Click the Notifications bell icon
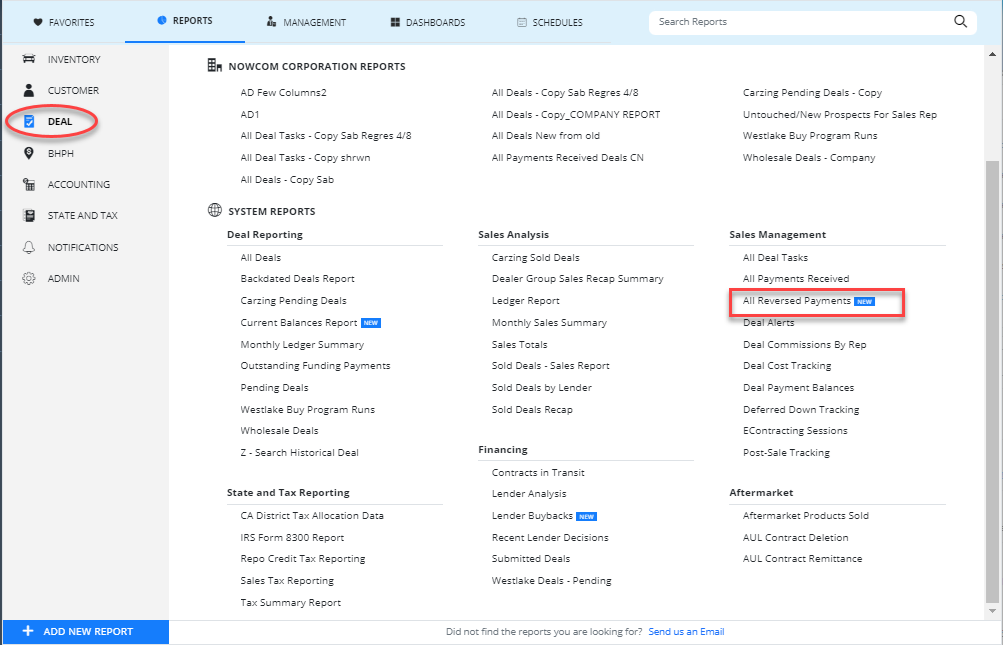 coord(29,247)
